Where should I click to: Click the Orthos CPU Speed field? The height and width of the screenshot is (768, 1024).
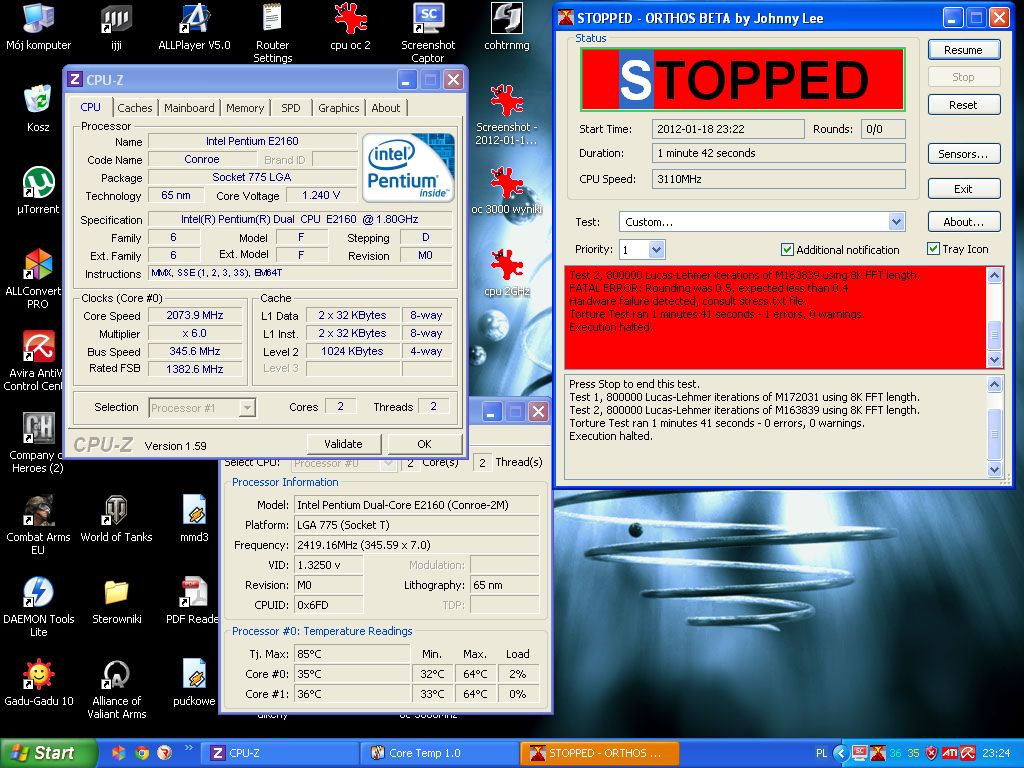click(x=778, y=179)
